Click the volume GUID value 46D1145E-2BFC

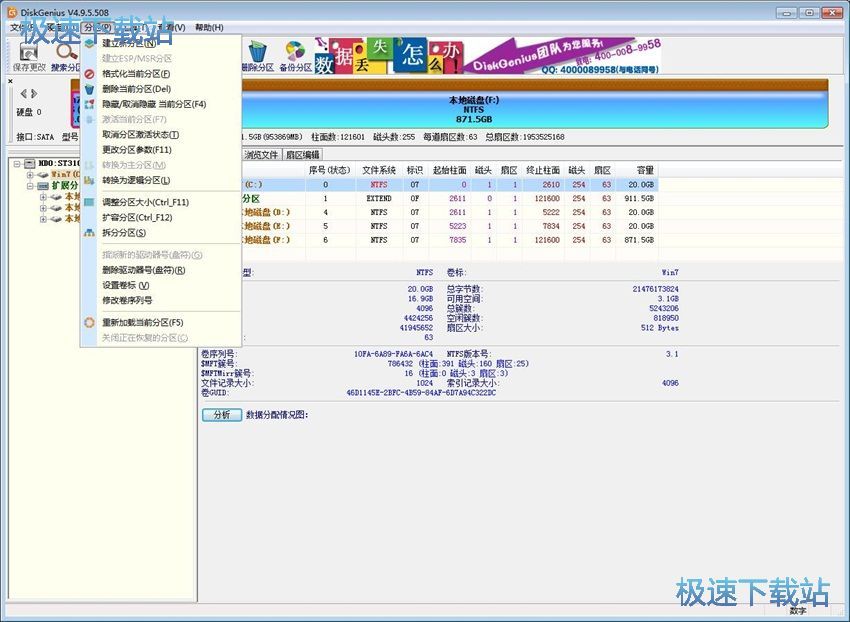point(421,393)
